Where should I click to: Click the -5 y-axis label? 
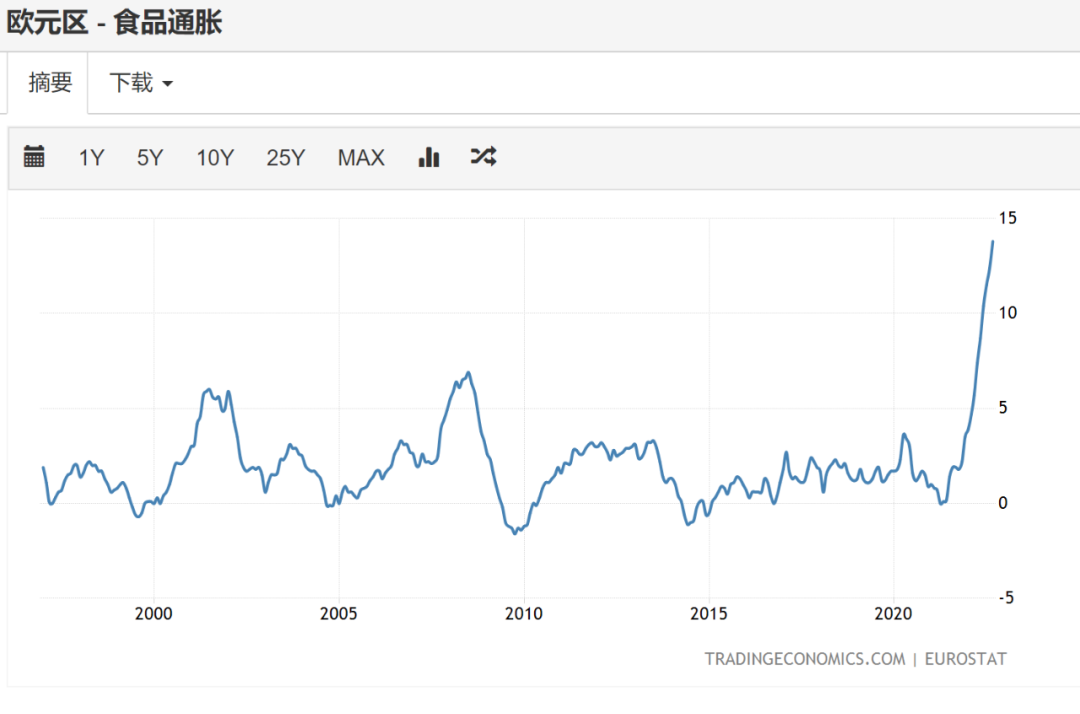[1007, 598]
